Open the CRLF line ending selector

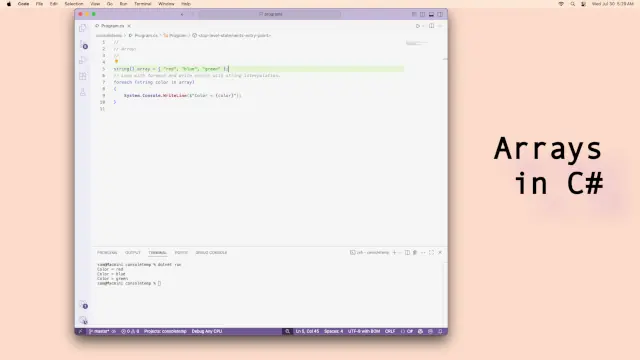[x=390, y=331]
